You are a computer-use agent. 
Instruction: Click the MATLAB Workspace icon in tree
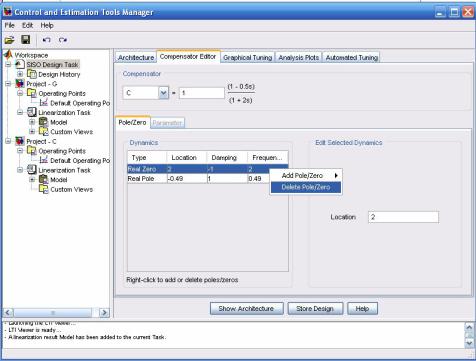coord(8,55)
